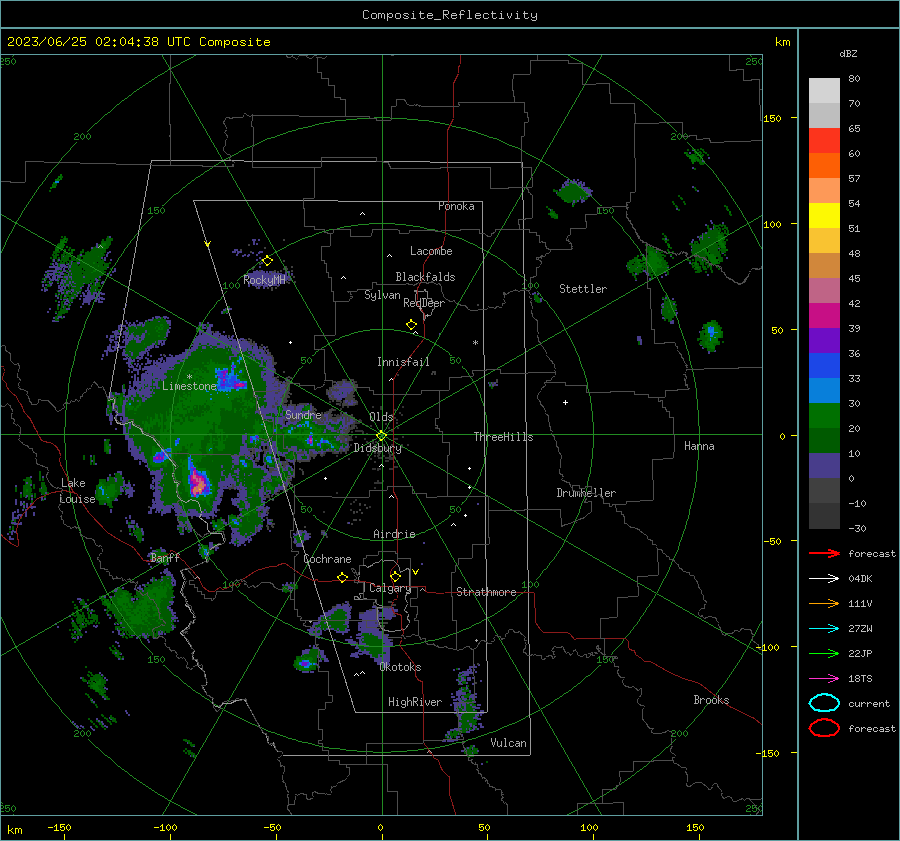Click the cyan current ellipse legend icon
Viewport: 900px width, 841px height.
pos(824,703)
